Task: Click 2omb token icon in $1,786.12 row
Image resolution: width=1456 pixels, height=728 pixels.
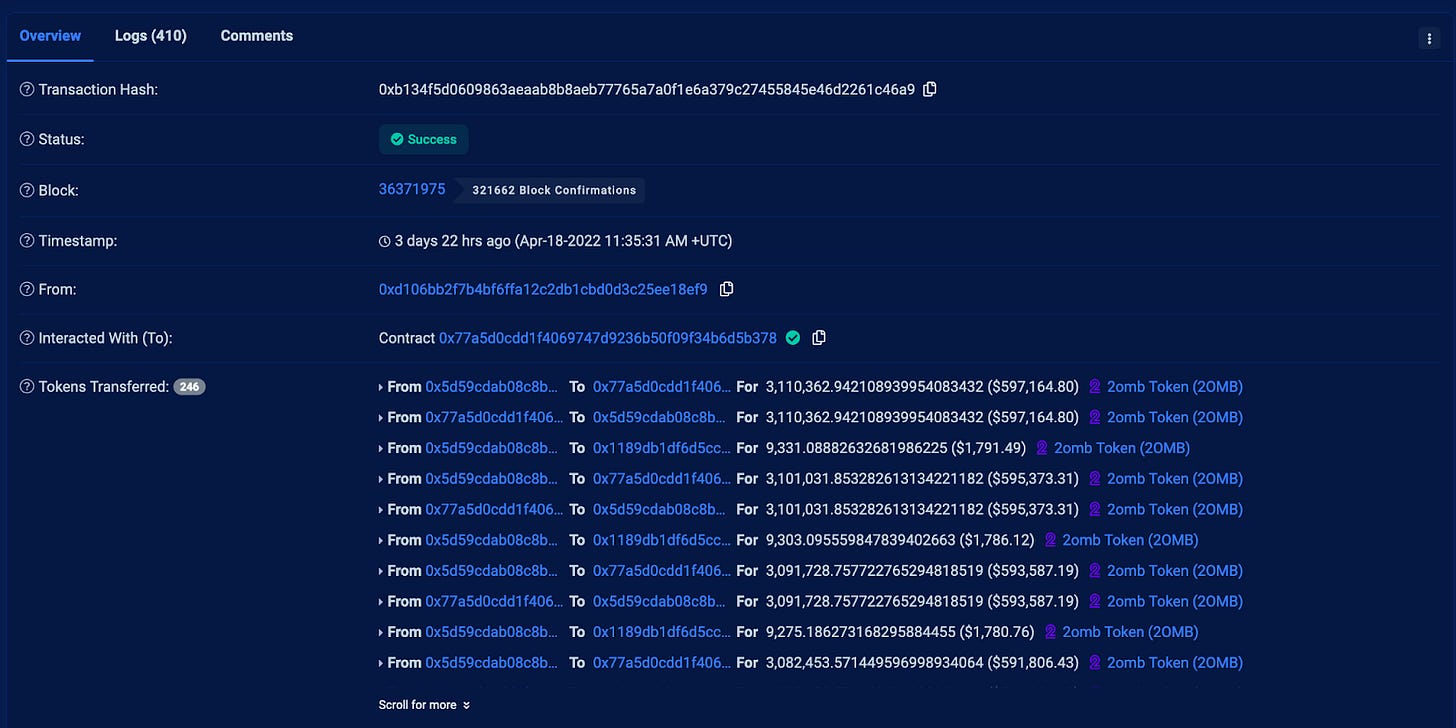Action: click(x=1050, y=540)
